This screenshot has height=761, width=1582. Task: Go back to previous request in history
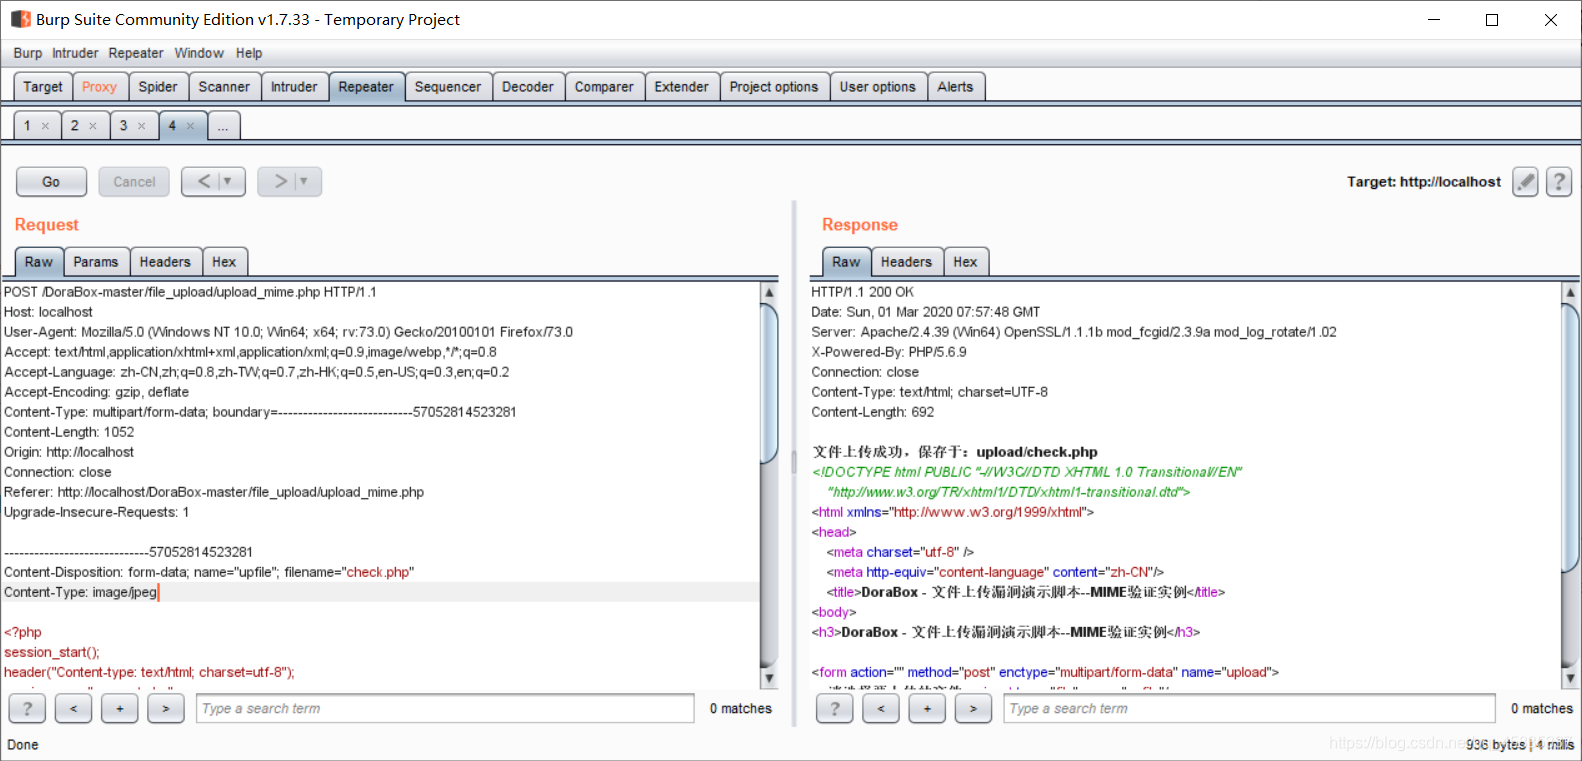pyautogui.click(x=203, y=181)
